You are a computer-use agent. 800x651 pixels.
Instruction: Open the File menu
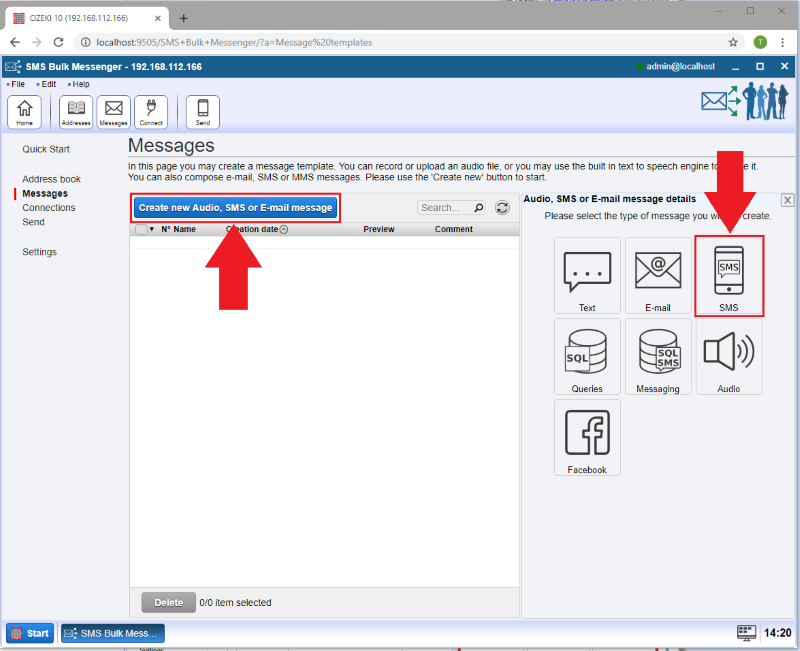coord(17,84)
